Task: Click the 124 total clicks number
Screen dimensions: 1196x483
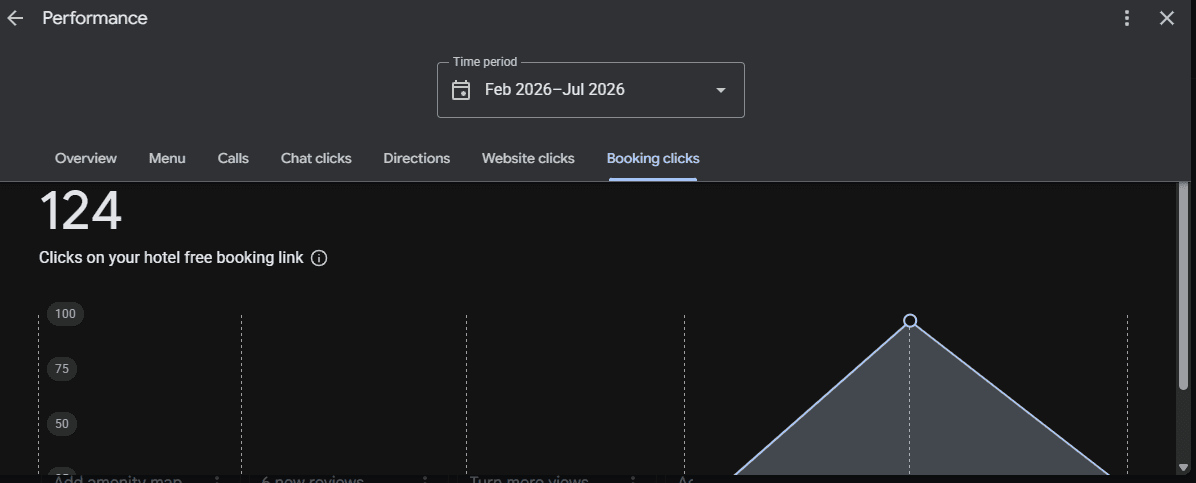Action: click(80, 211)
